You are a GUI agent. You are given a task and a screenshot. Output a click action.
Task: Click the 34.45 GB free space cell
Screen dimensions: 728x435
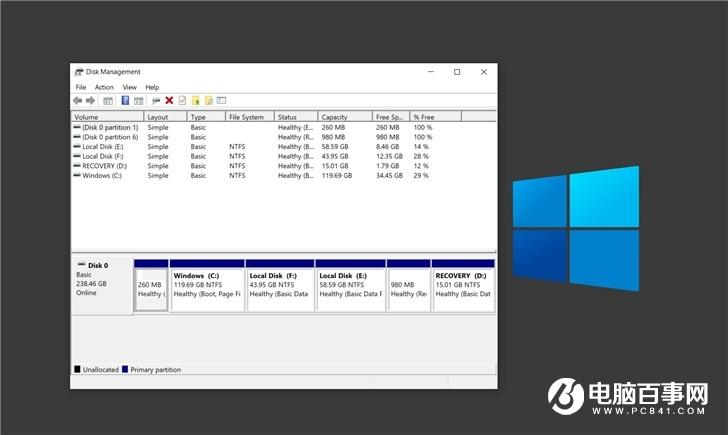pyautogui.click(x=390, y=175)
